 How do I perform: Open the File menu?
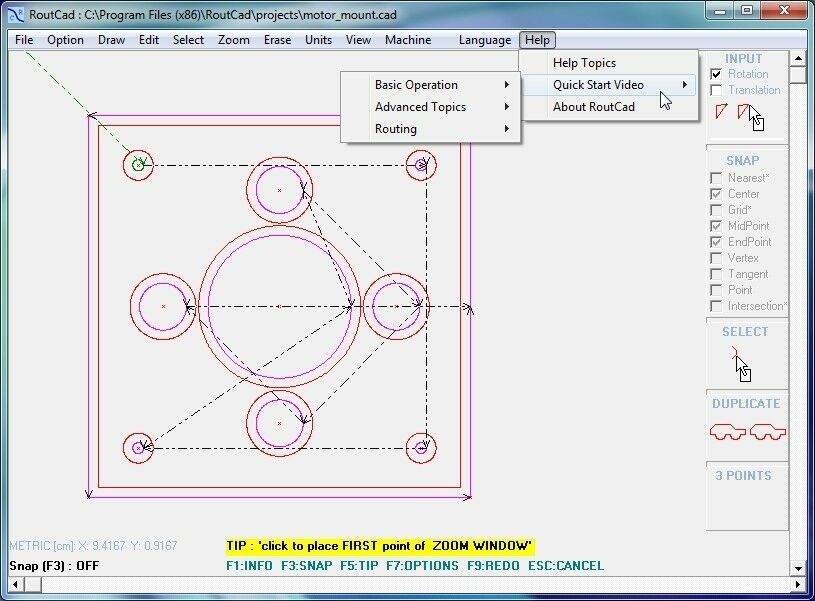24,40
